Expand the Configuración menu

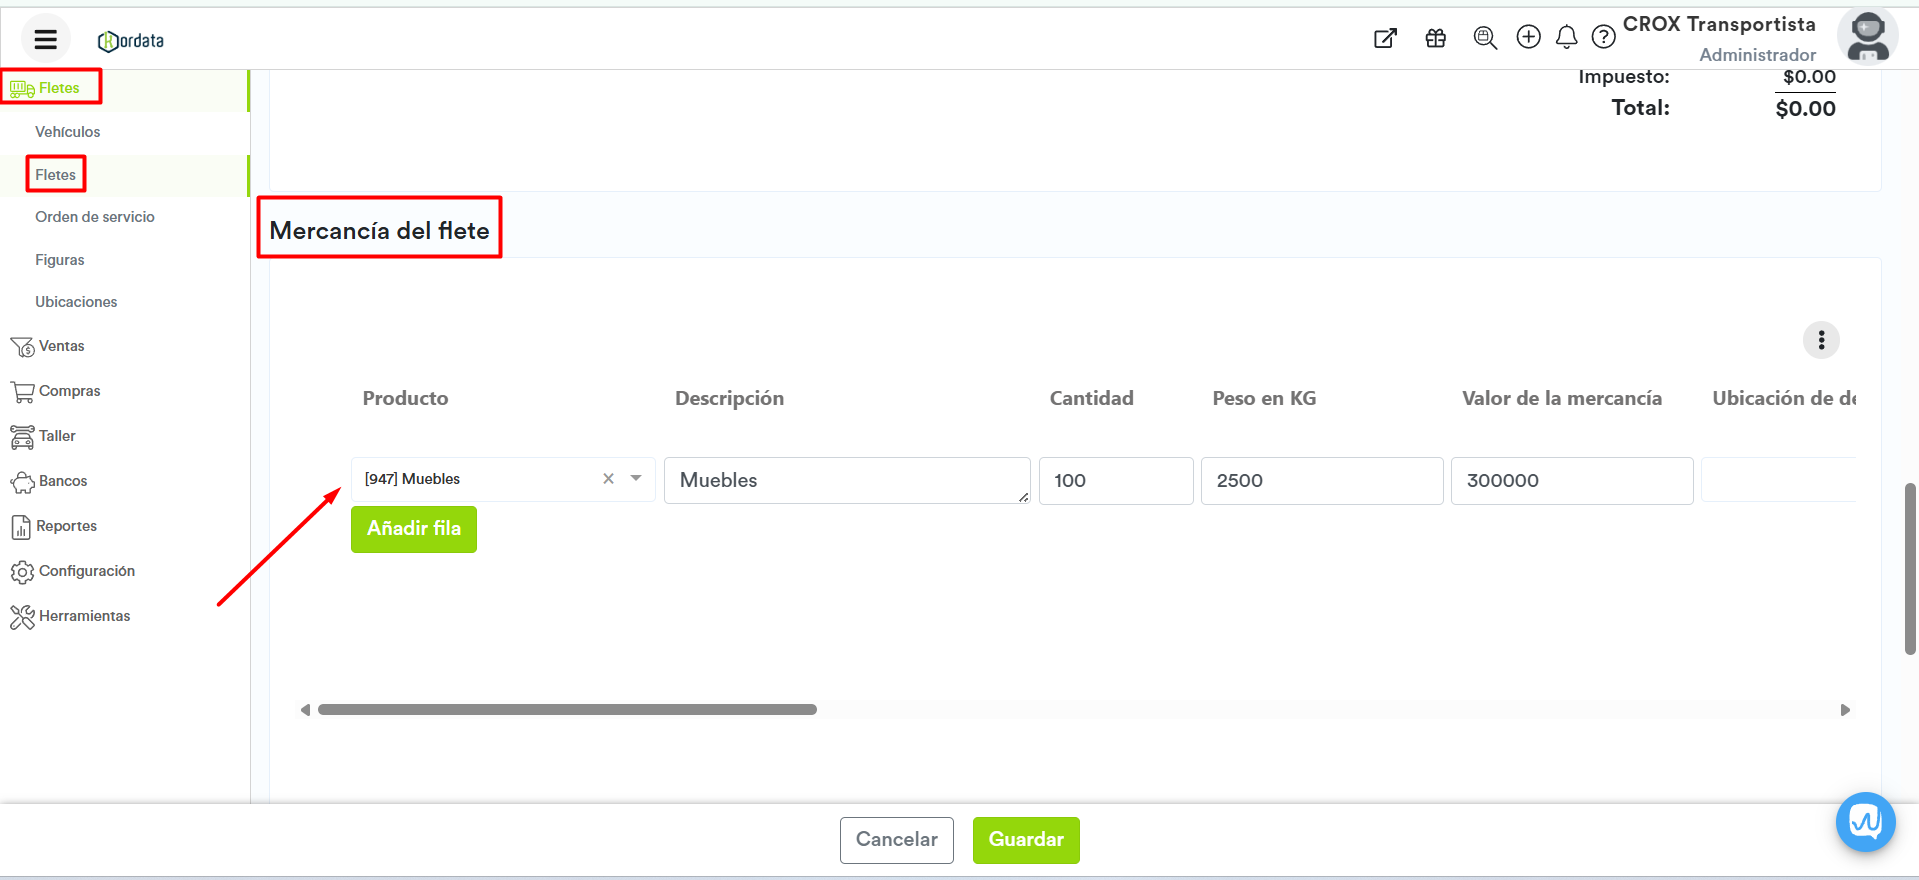[x=86, y=571]
